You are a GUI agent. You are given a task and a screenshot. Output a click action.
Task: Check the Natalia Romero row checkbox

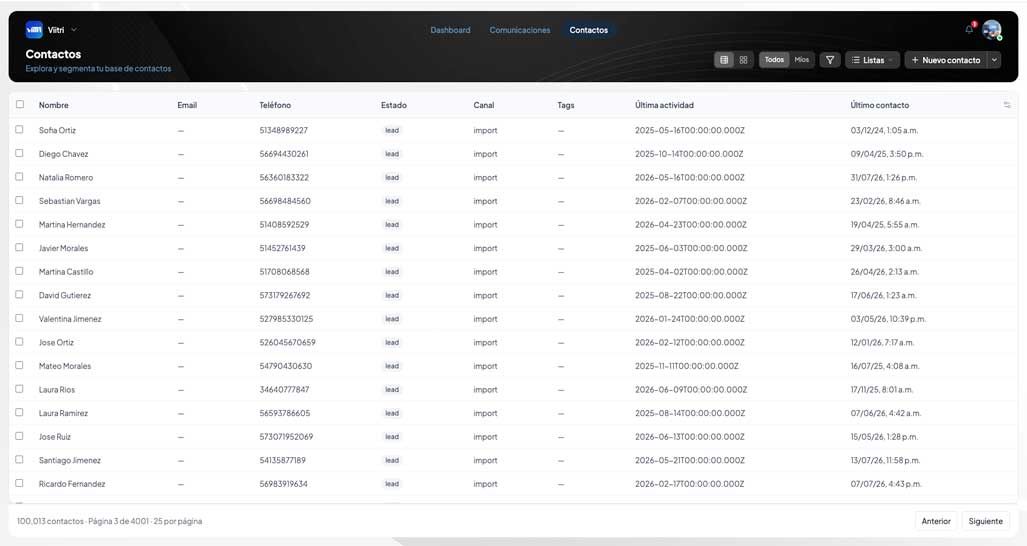20,177
